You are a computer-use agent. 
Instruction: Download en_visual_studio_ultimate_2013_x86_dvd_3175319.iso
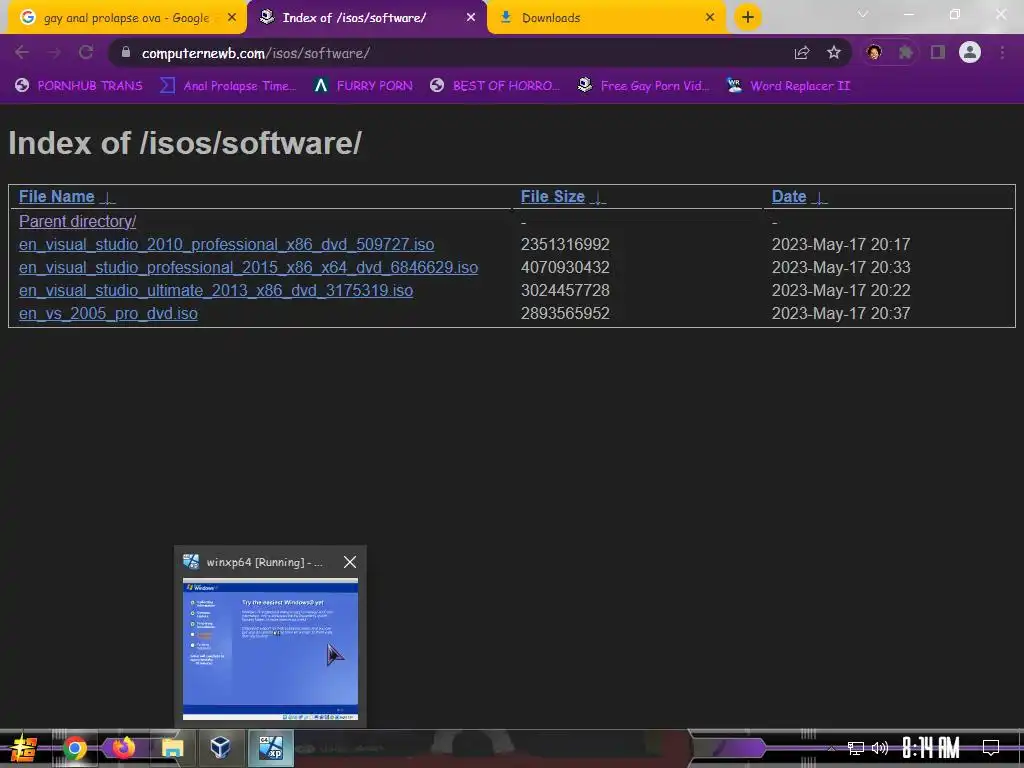tap(216, 290)
